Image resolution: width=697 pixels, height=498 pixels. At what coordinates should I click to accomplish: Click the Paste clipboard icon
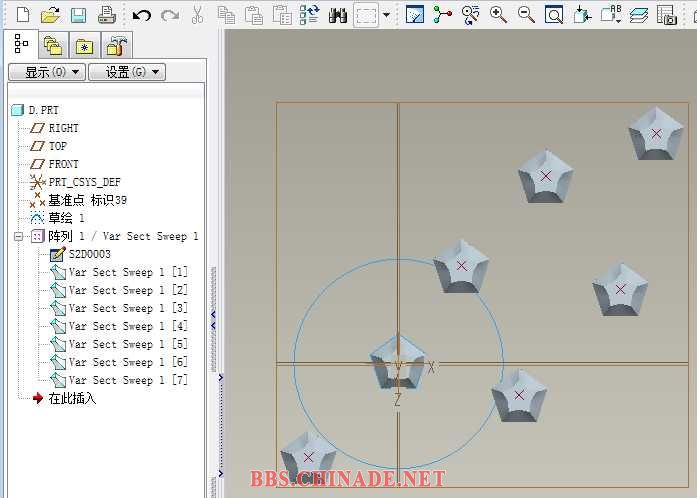point(254,15)
